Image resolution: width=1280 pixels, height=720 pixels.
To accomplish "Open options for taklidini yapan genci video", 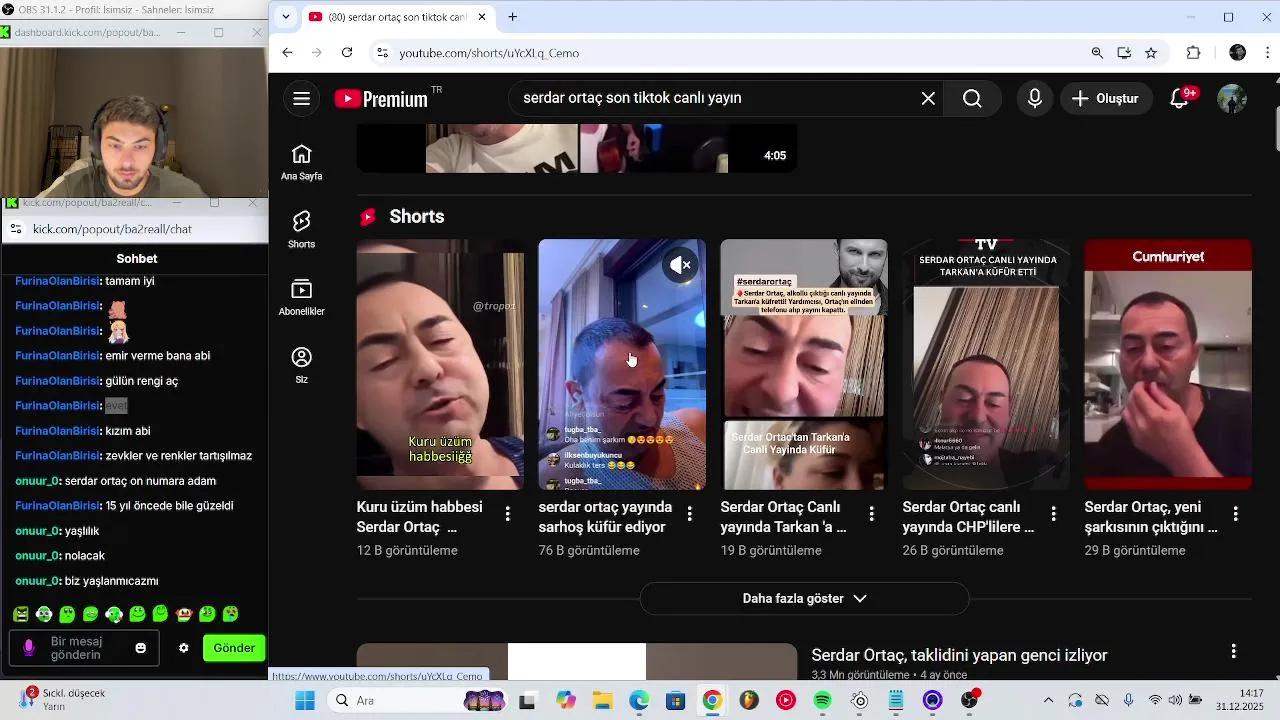I will click(x=1234, y=652).
